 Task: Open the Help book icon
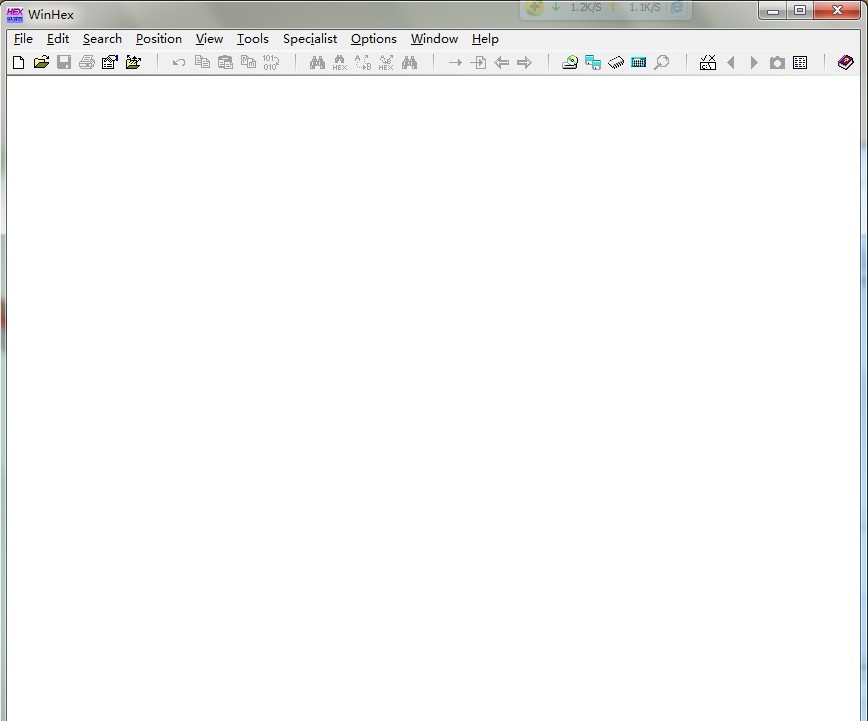[846, 62]
